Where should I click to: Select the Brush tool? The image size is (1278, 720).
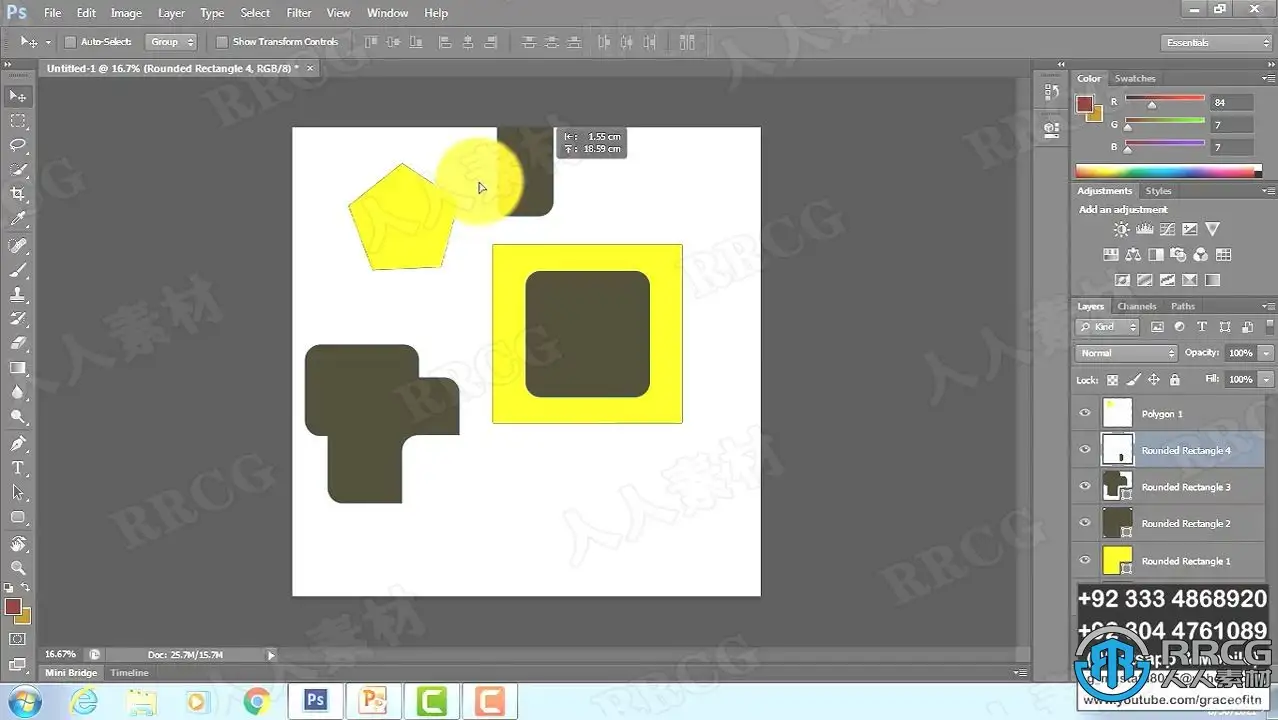click(x=18, y=270)
